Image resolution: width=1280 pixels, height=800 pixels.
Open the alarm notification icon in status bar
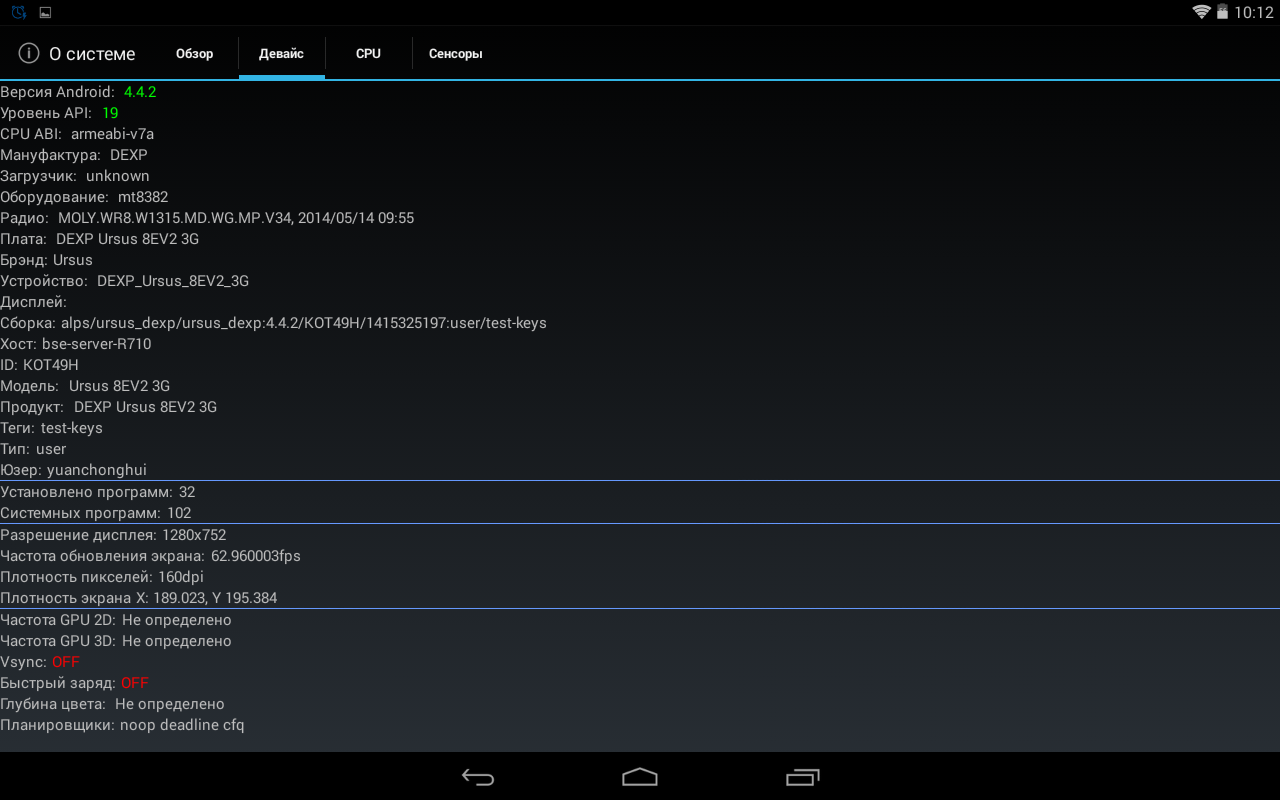[x=19, y=12]
